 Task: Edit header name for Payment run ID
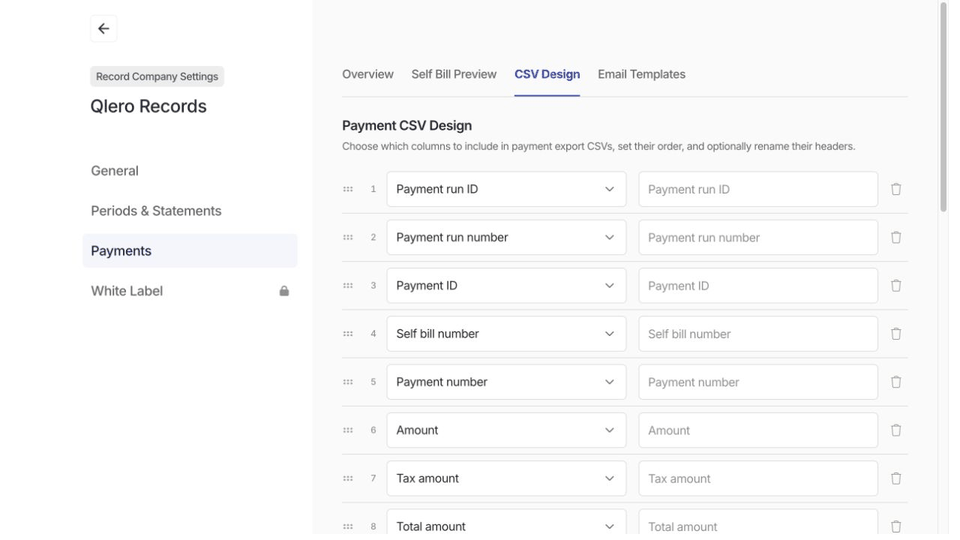click(x=758, y=189)
